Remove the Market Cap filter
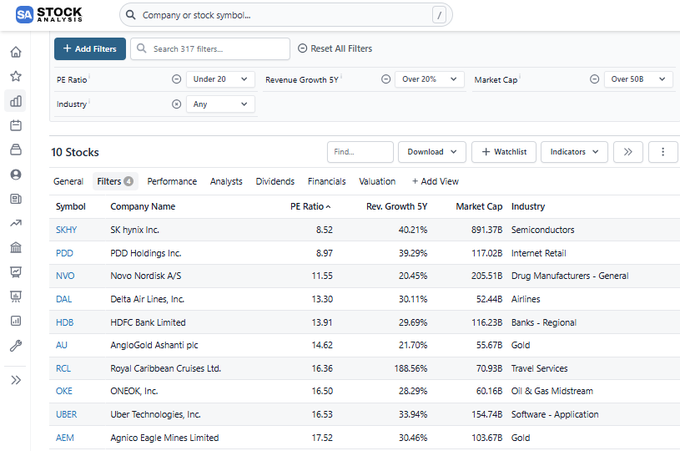Image resolution: width=680 pixels, height=451 pixels. (x=594, y=79)
